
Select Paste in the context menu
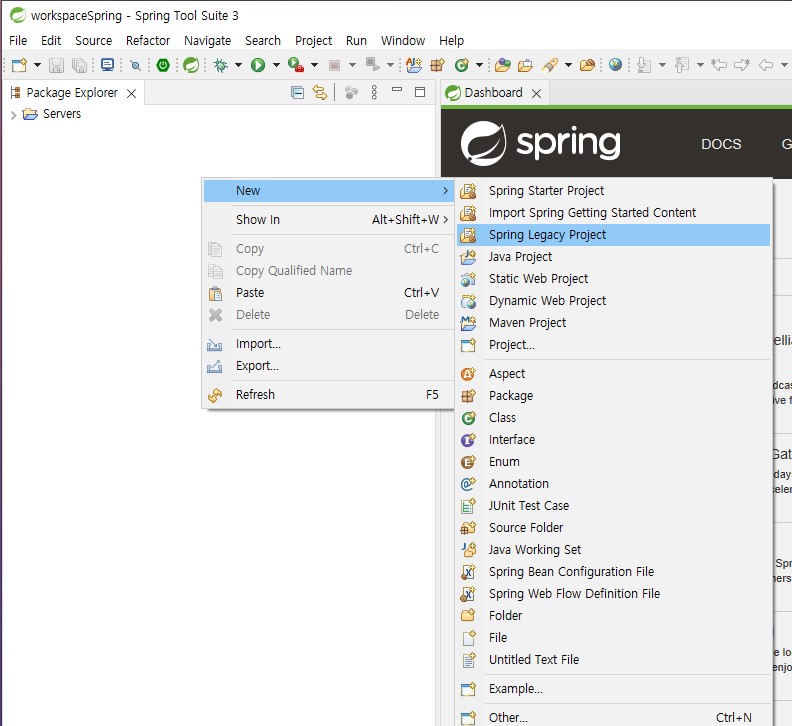(327, 293)
